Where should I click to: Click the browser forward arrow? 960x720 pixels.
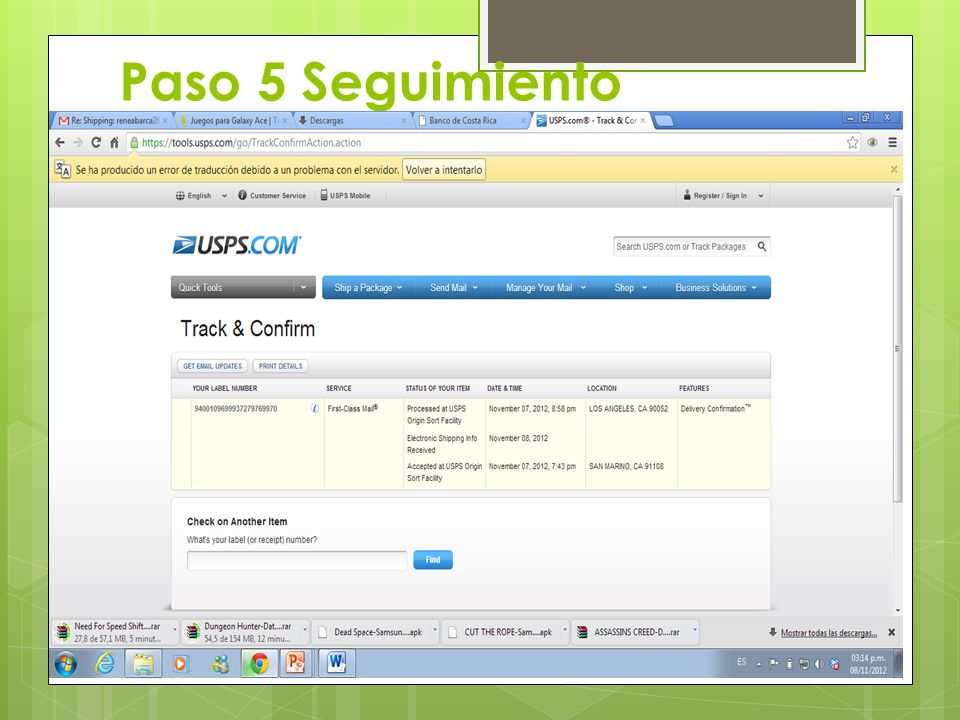coord(78,143)
